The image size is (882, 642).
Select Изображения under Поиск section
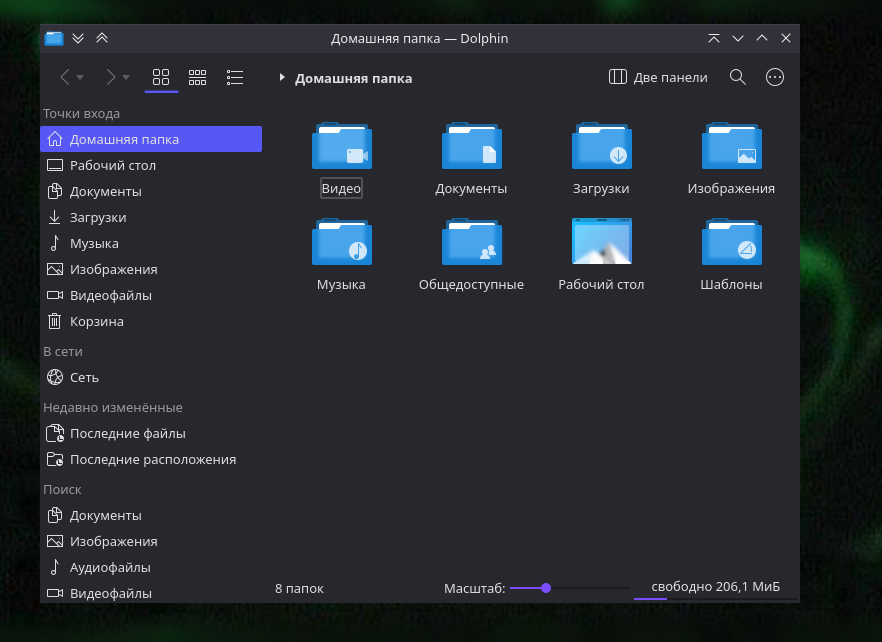coord(151,541)
